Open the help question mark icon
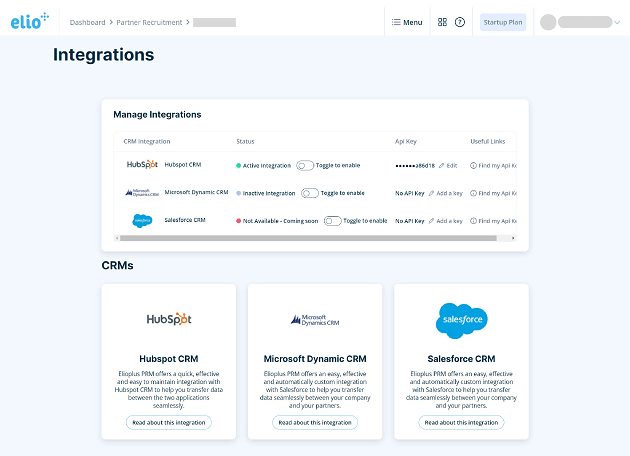 click(x=460, y=22)
